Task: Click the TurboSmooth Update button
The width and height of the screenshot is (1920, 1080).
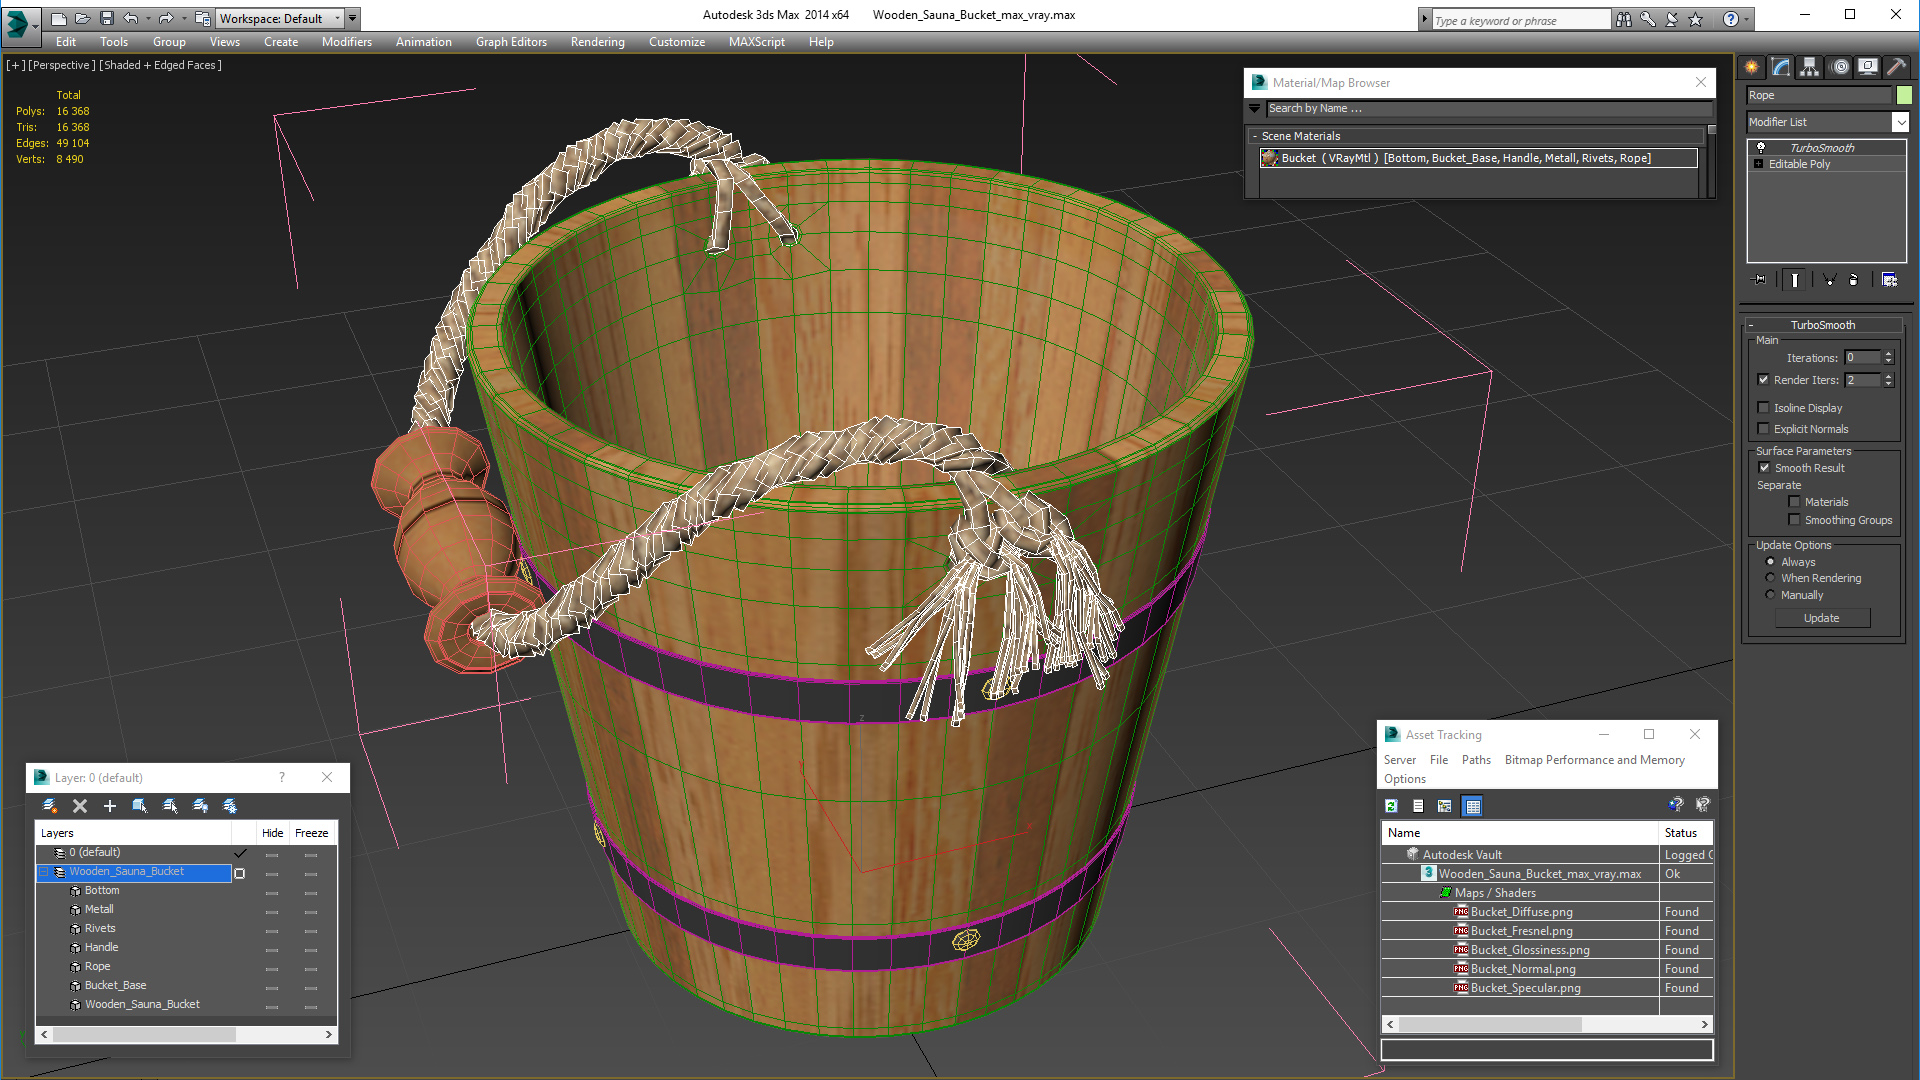Action: click(1821, 618)
